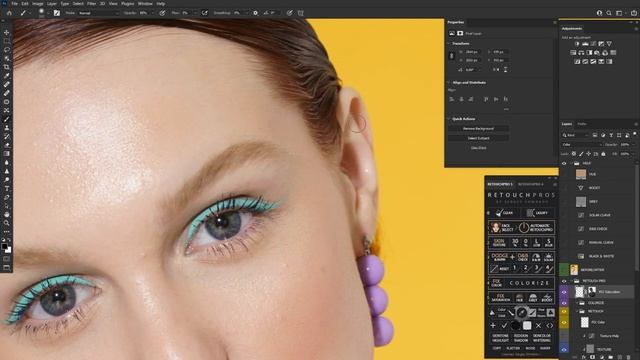Open the Image menu

[38, 4]
